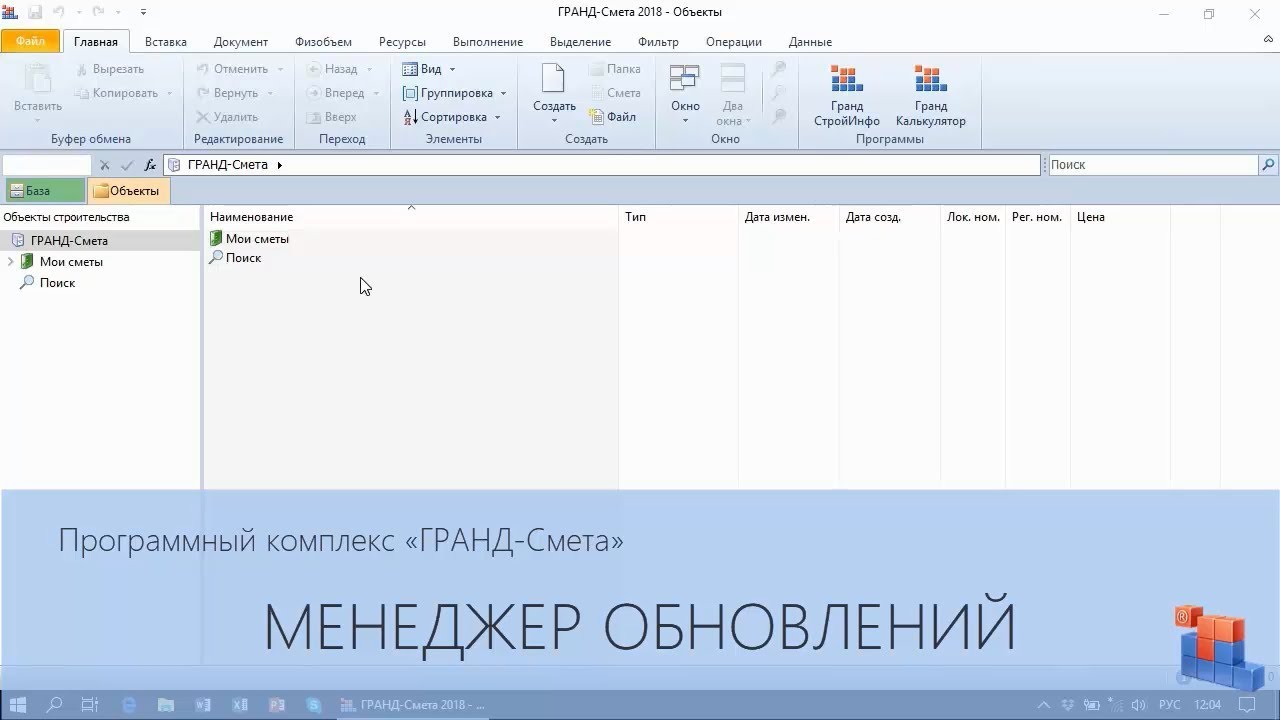Switch to the Физобъем ribbon tab
The height and width of the screenshot is (720, 1280).
[323, 42]
